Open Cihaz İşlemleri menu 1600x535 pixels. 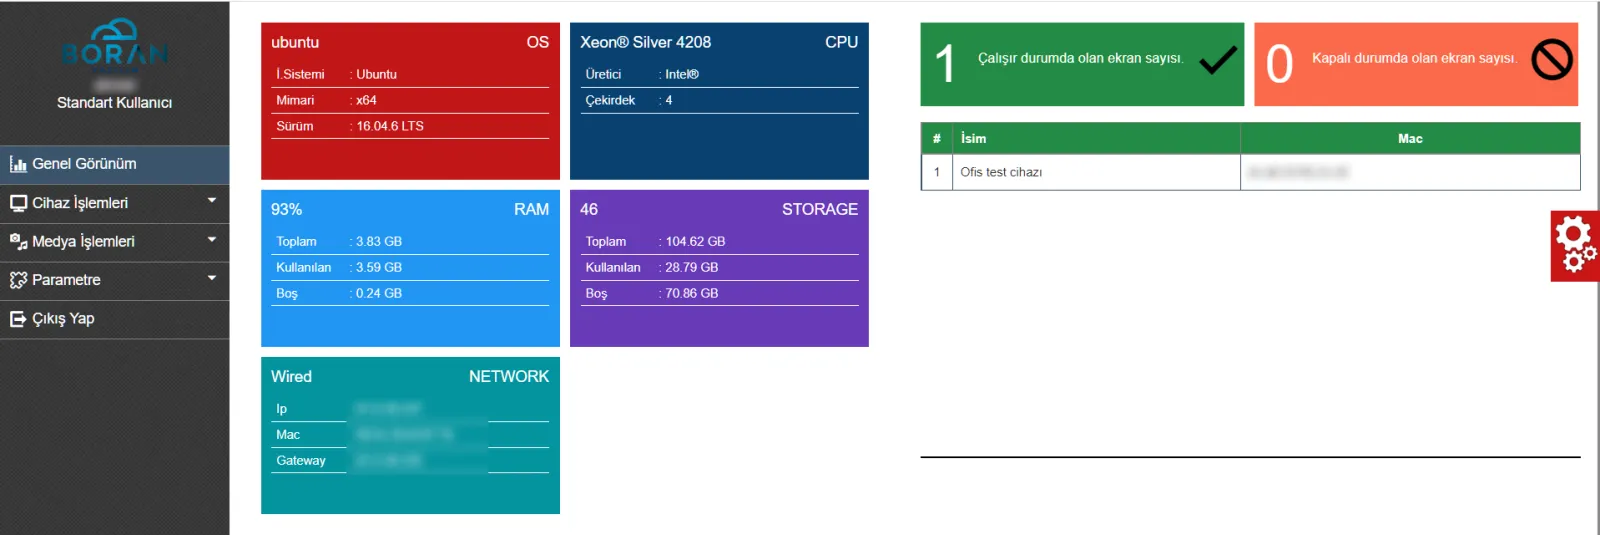114,203
